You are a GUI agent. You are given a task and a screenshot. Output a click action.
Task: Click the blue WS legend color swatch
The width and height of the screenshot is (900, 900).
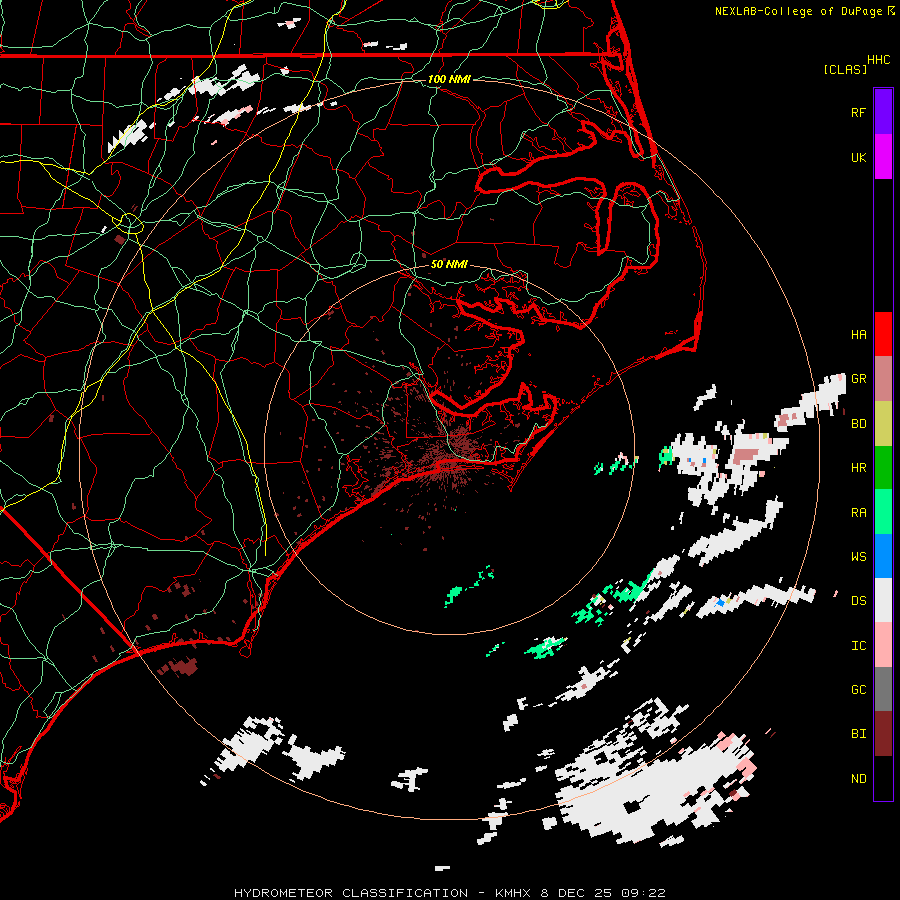point(883,556)
